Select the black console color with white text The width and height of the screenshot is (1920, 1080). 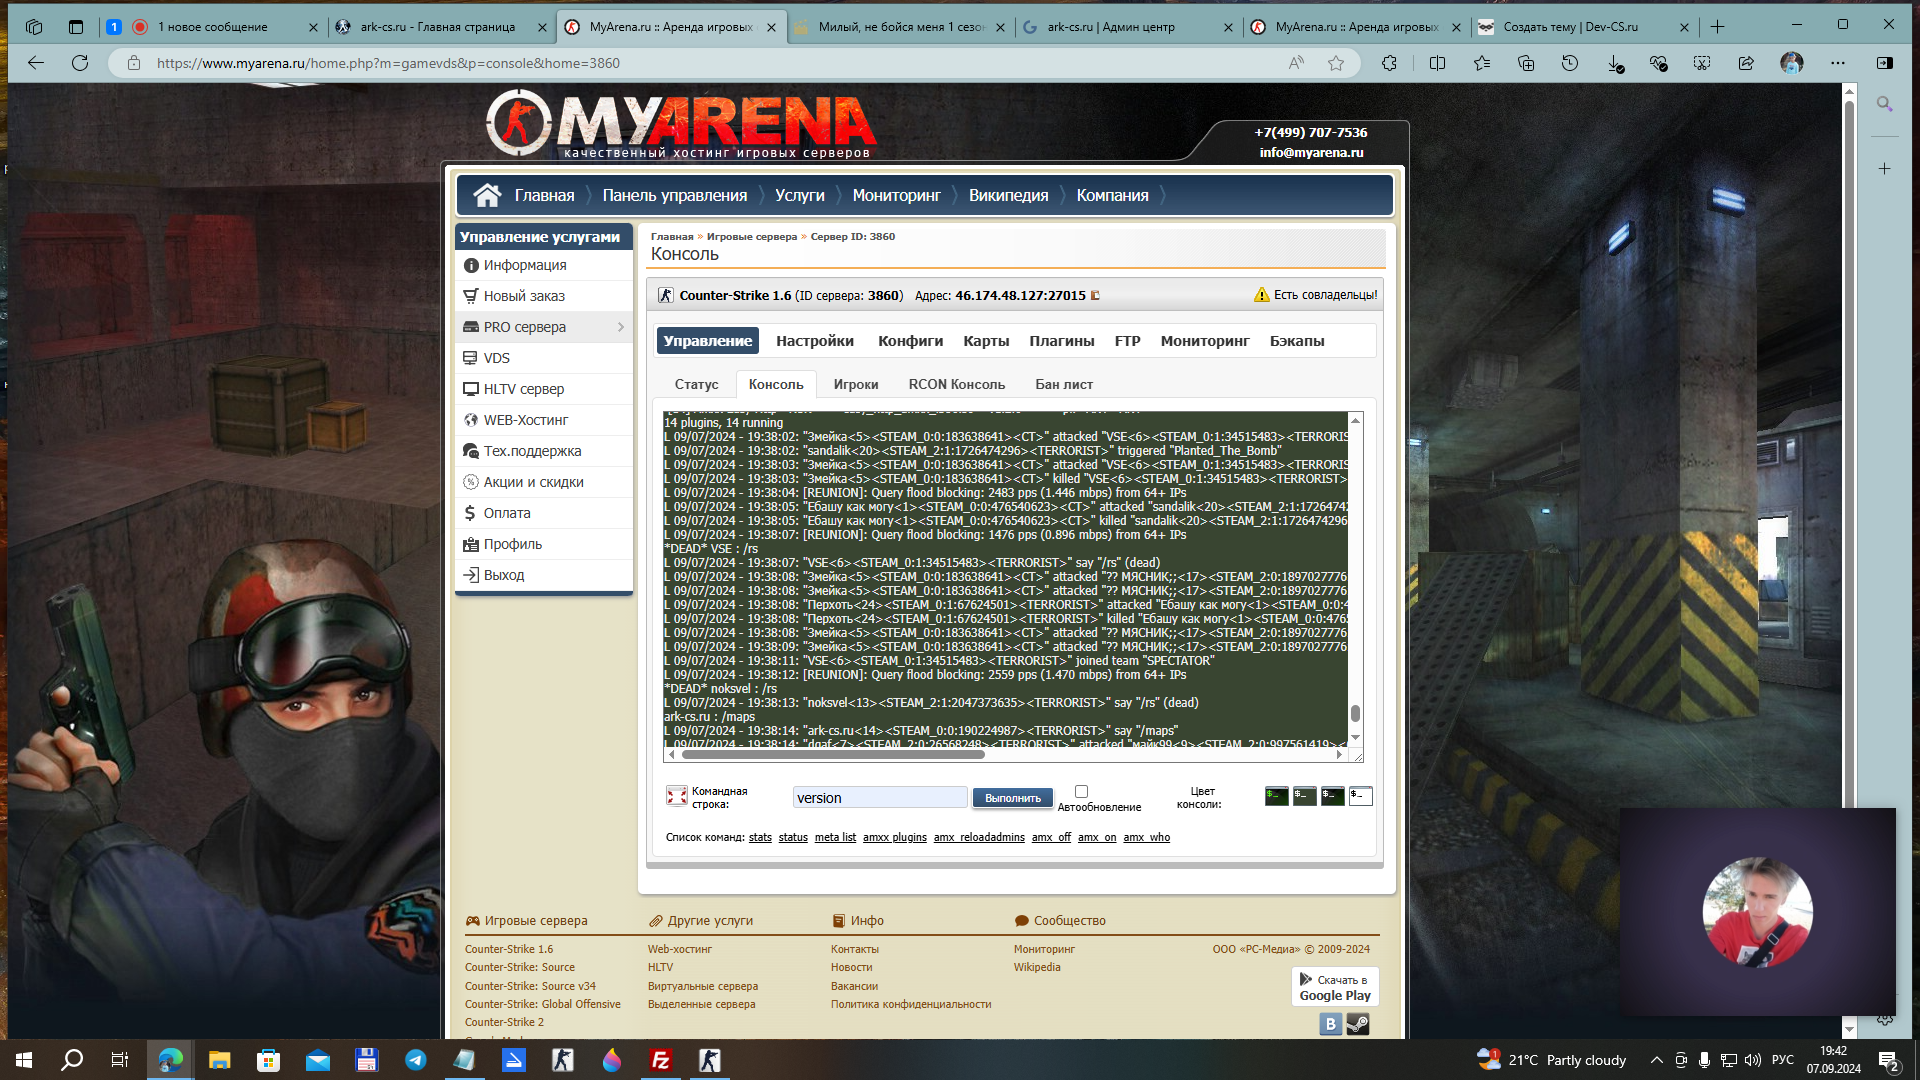pyautogui.click(x=1333, y=796)
